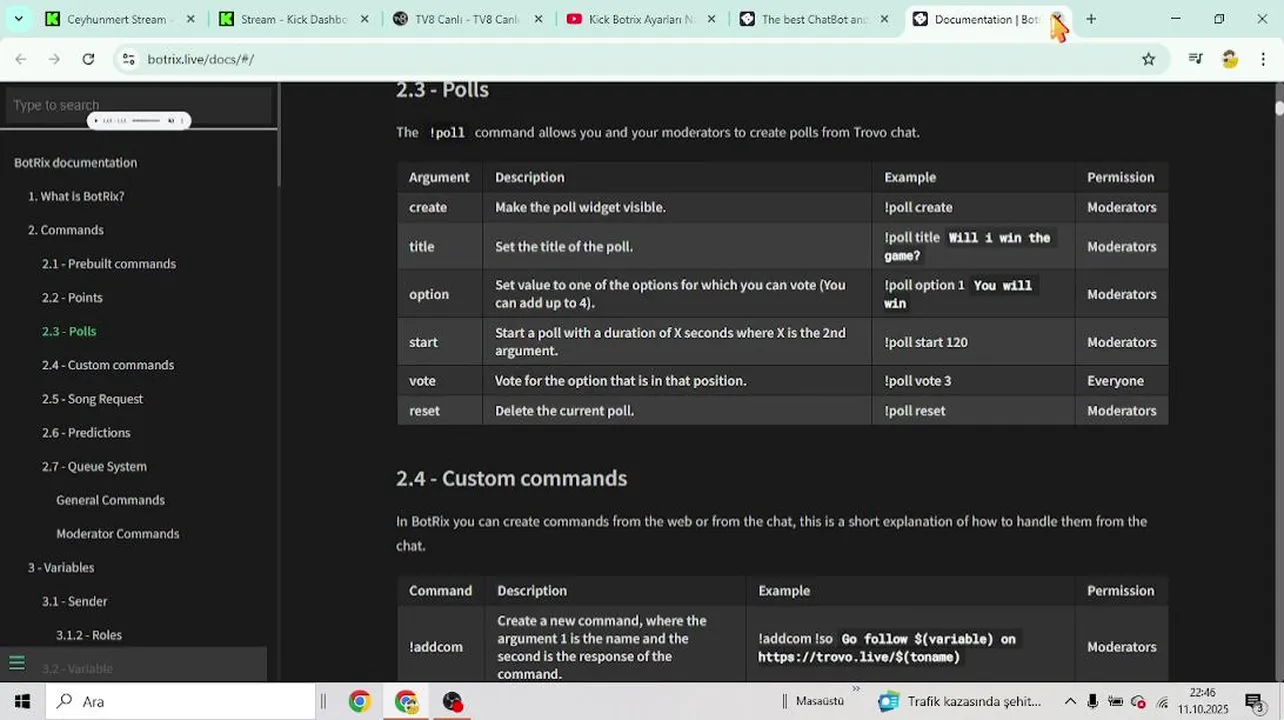This screenshot has height=720, width=1284.
Task: Click the Type to search field
Action: click(138, 105)
